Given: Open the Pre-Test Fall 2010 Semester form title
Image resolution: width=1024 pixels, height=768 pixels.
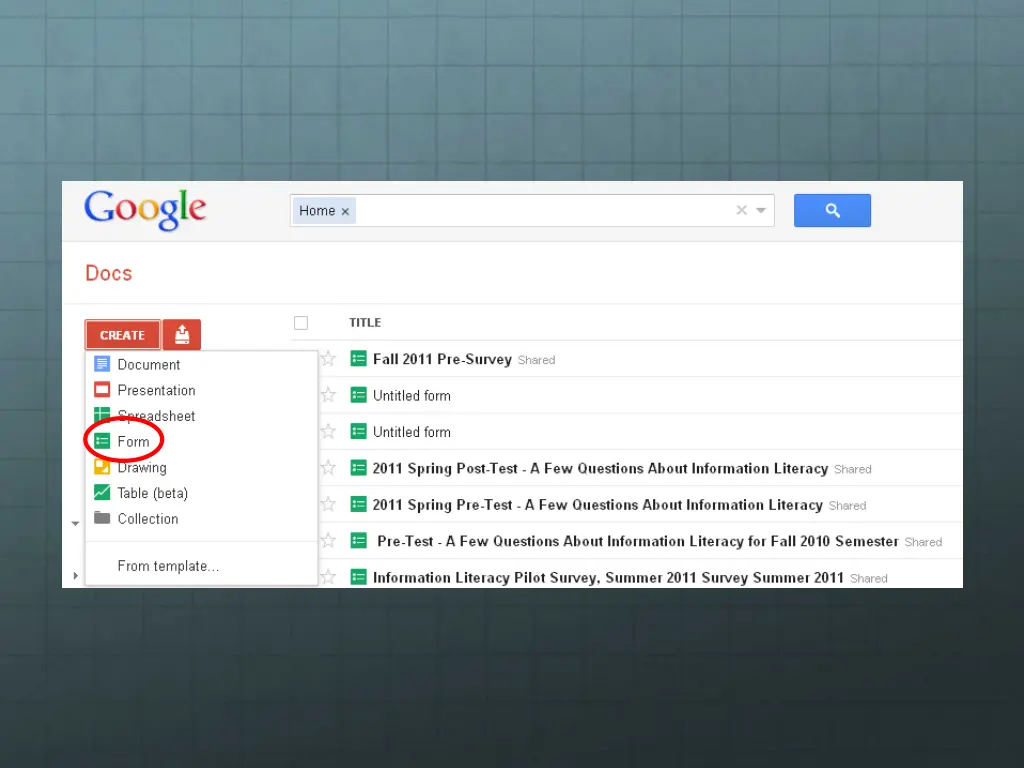Looking at the screenshot, I should tap(638, 541).
